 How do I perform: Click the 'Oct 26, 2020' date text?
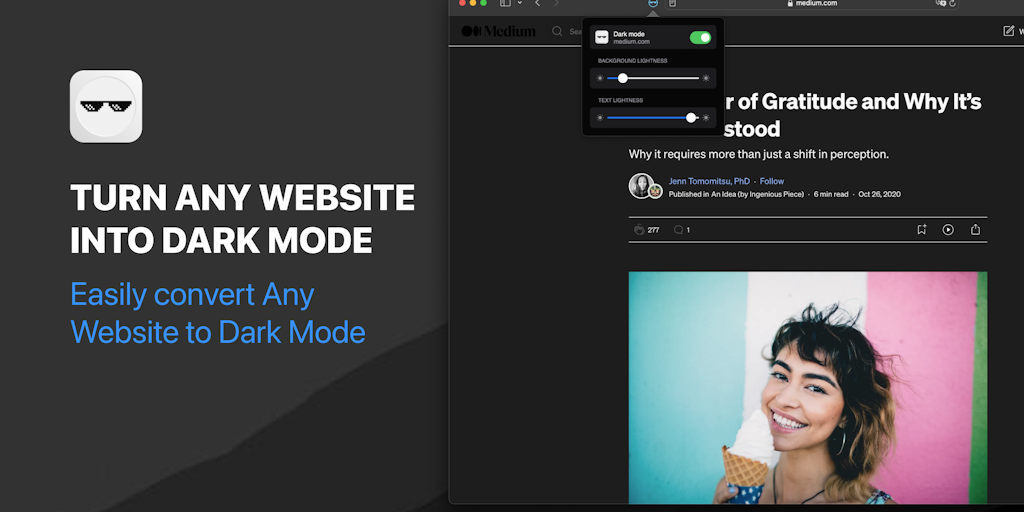pos(879,194)
